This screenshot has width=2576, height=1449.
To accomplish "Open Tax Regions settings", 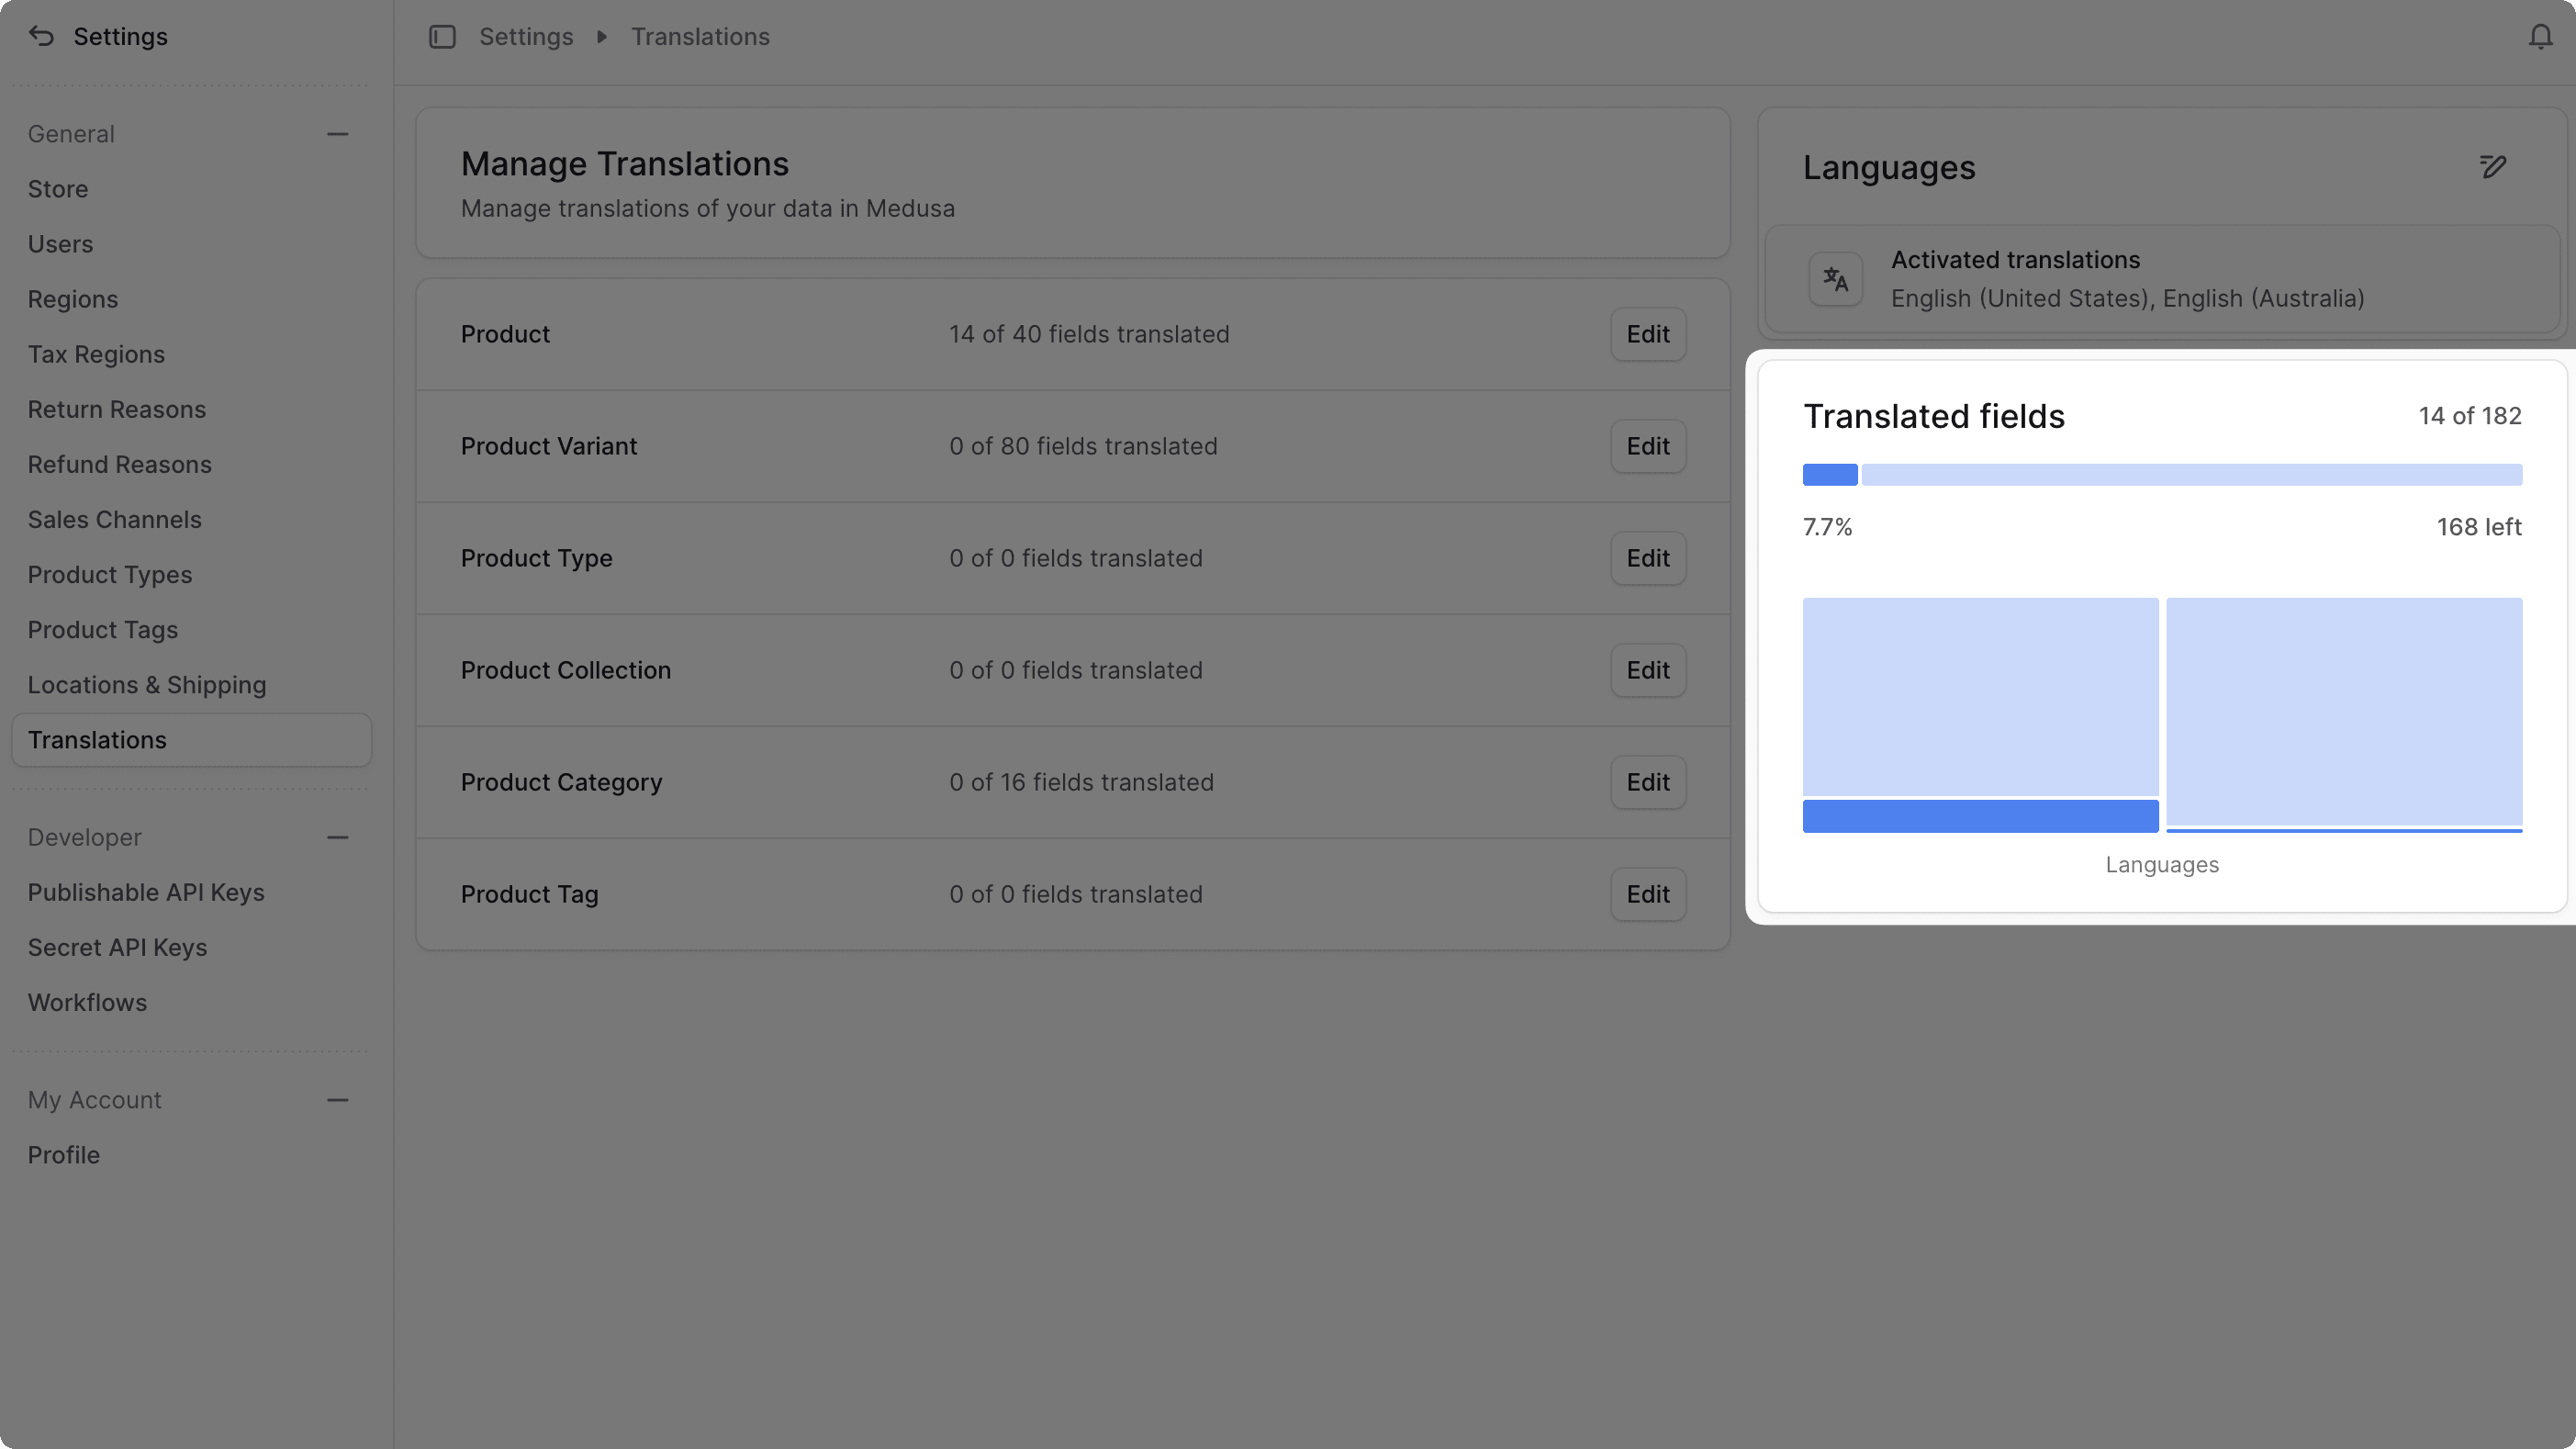I will pos(96,353).
